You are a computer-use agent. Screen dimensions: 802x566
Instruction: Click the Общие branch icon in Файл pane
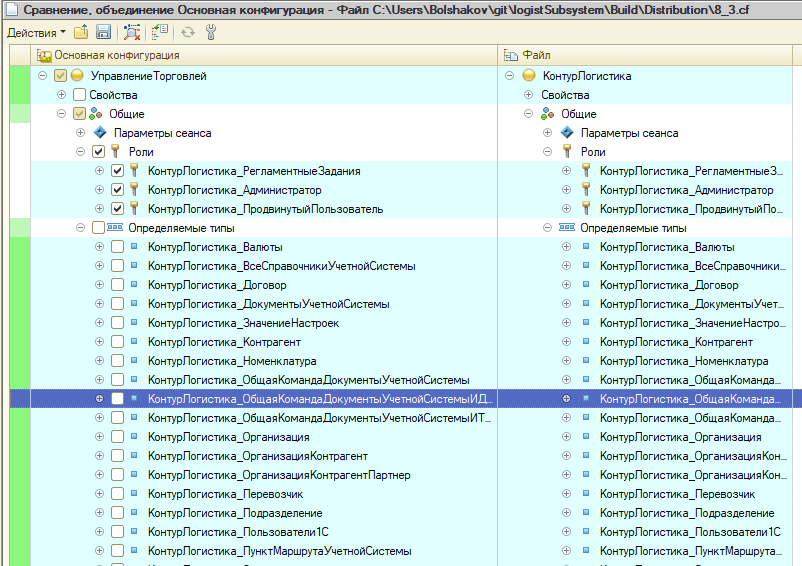click(548, 114)
